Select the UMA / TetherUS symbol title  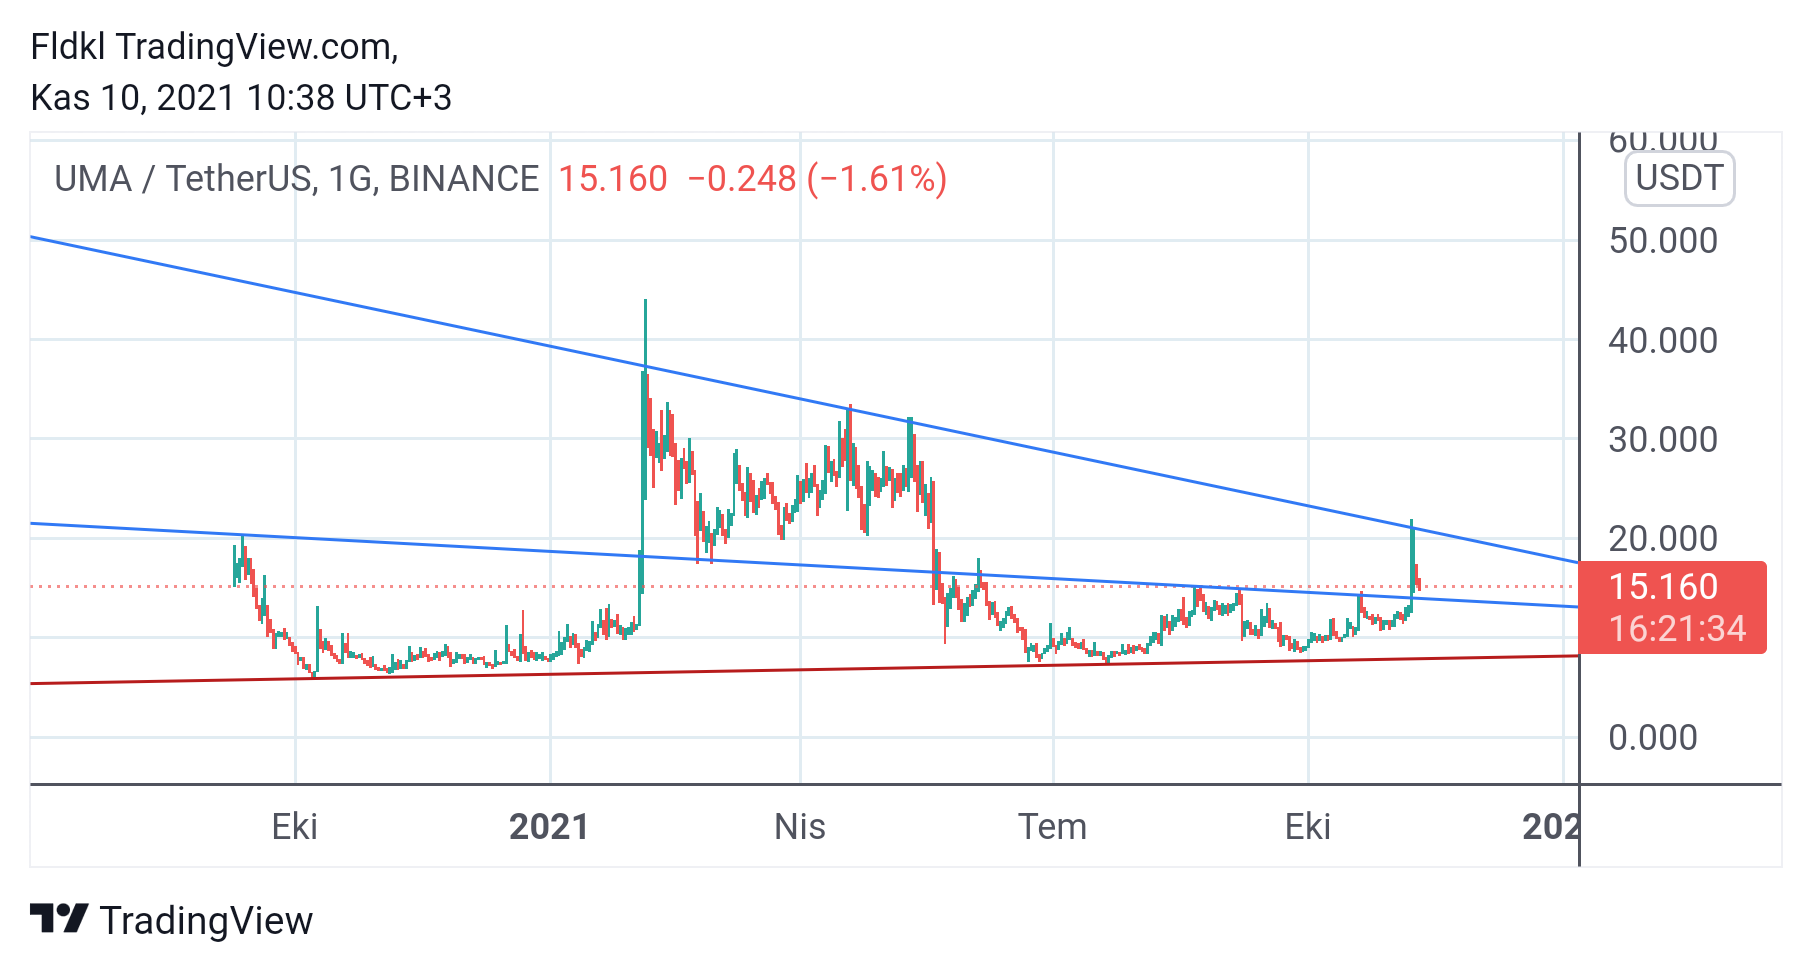click(296, 179)
